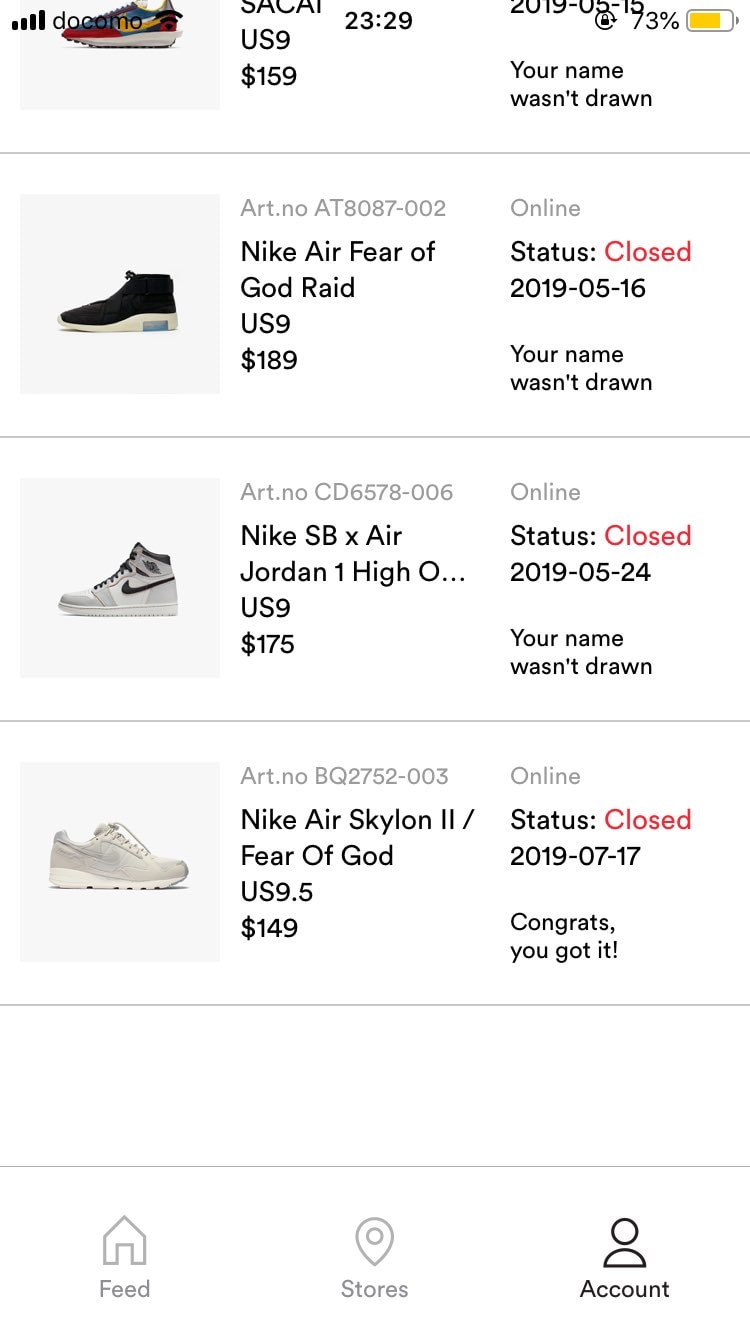Tap the Feed house icon

click(124, 1241)
